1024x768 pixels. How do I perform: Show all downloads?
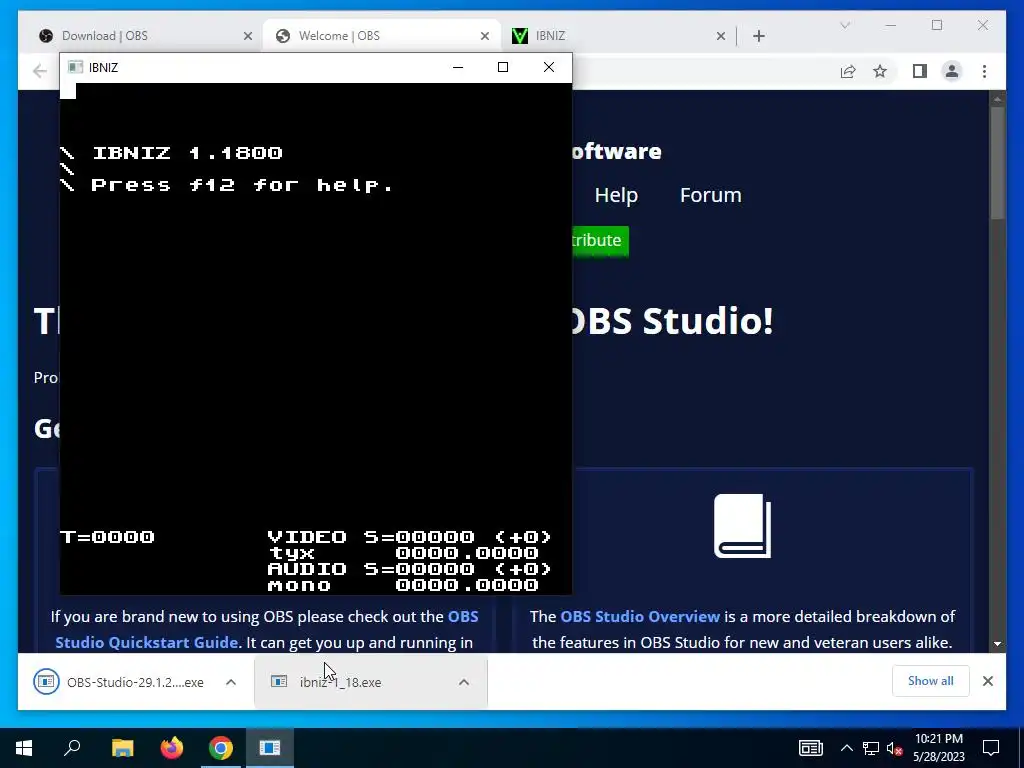tap(931, 681)
